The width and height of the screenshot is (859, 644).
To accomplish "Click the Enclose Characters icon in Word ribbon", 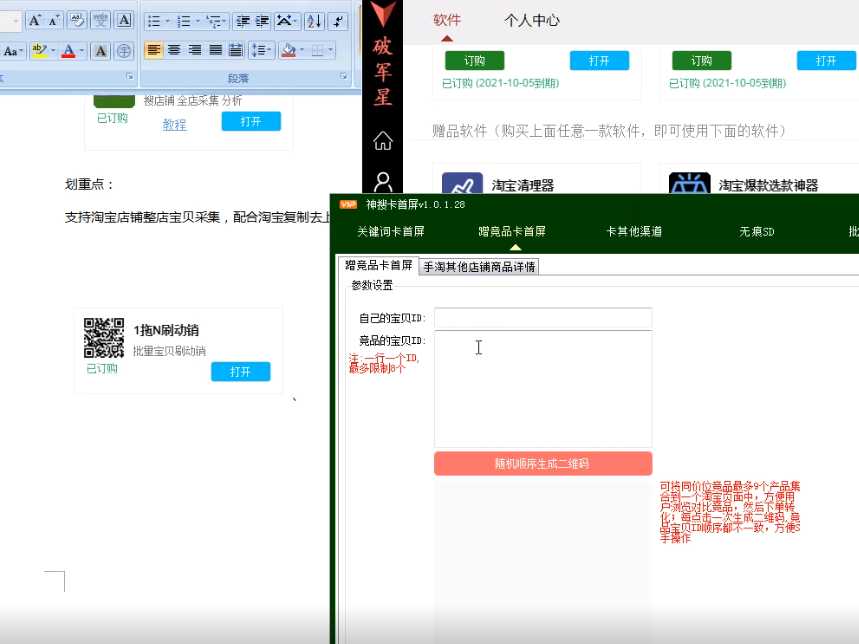I will 124,51.
